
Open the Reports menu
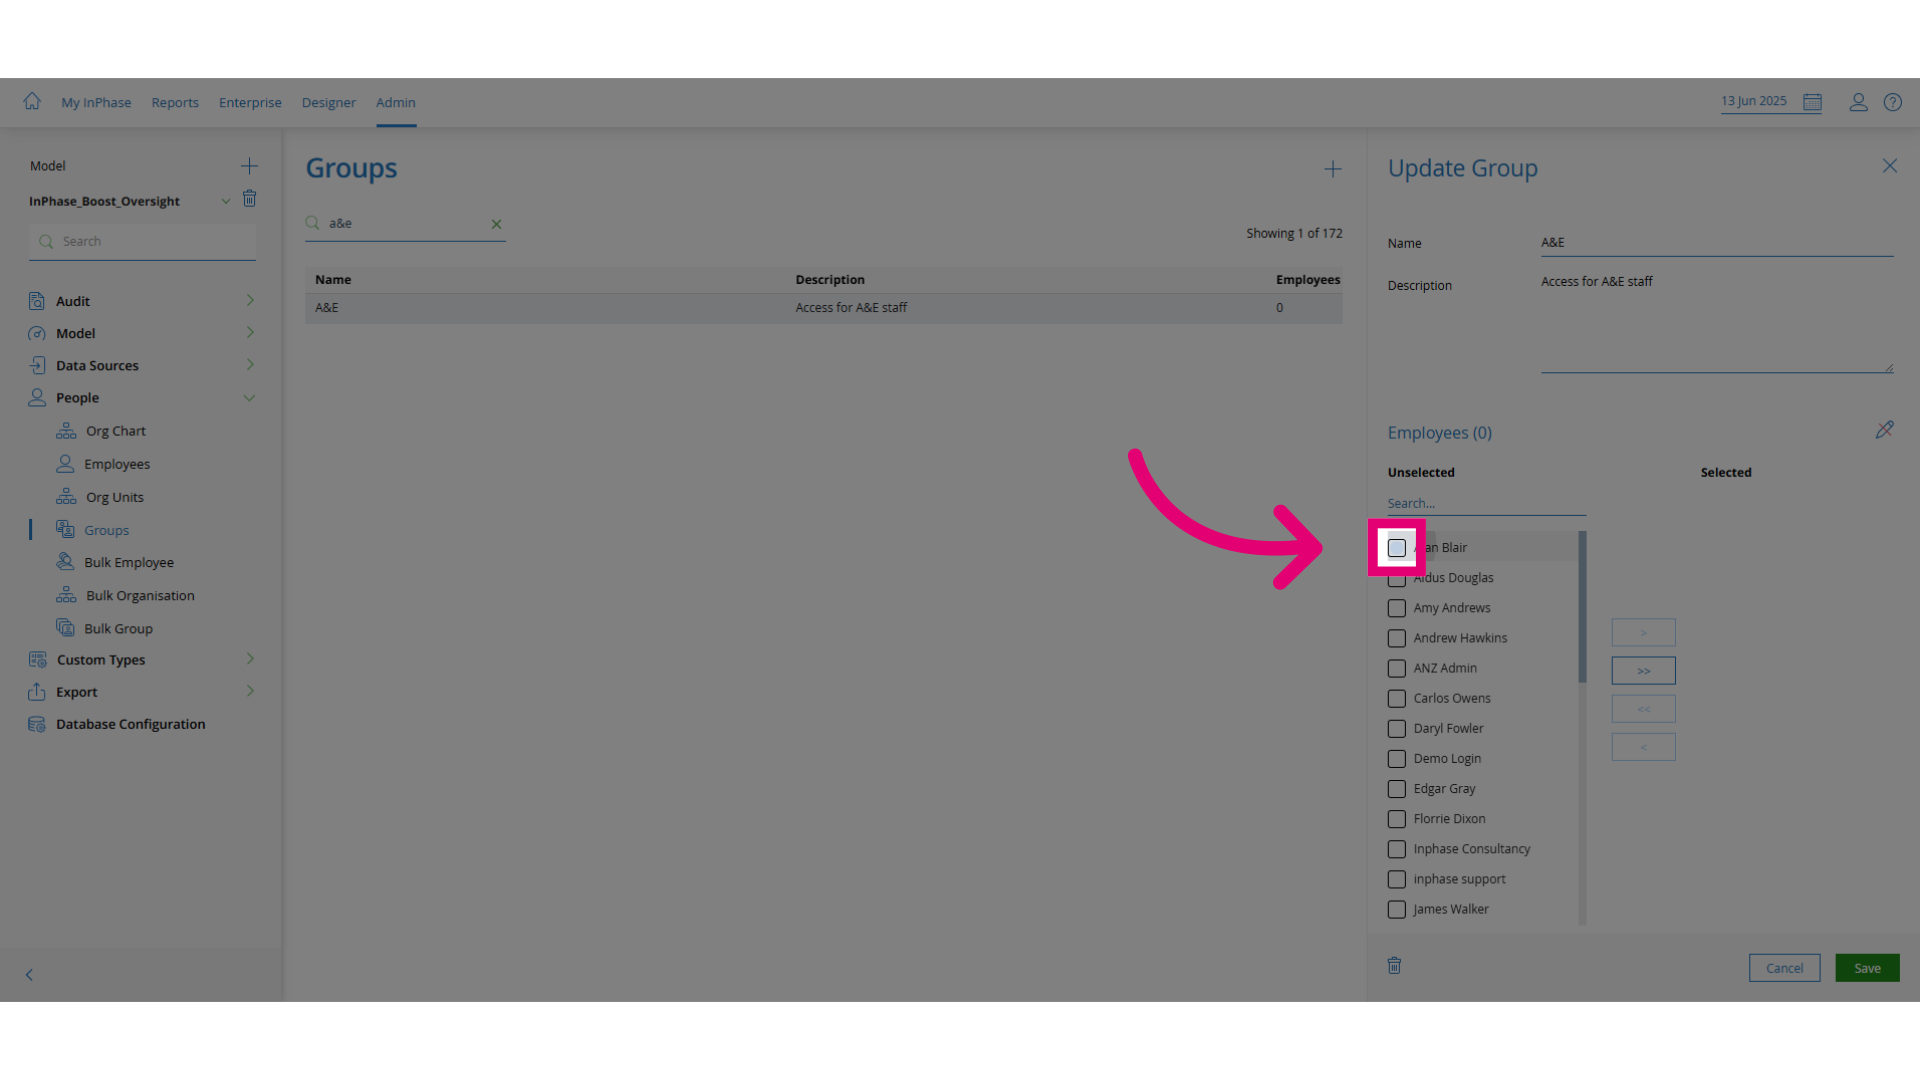click(175, 102)
